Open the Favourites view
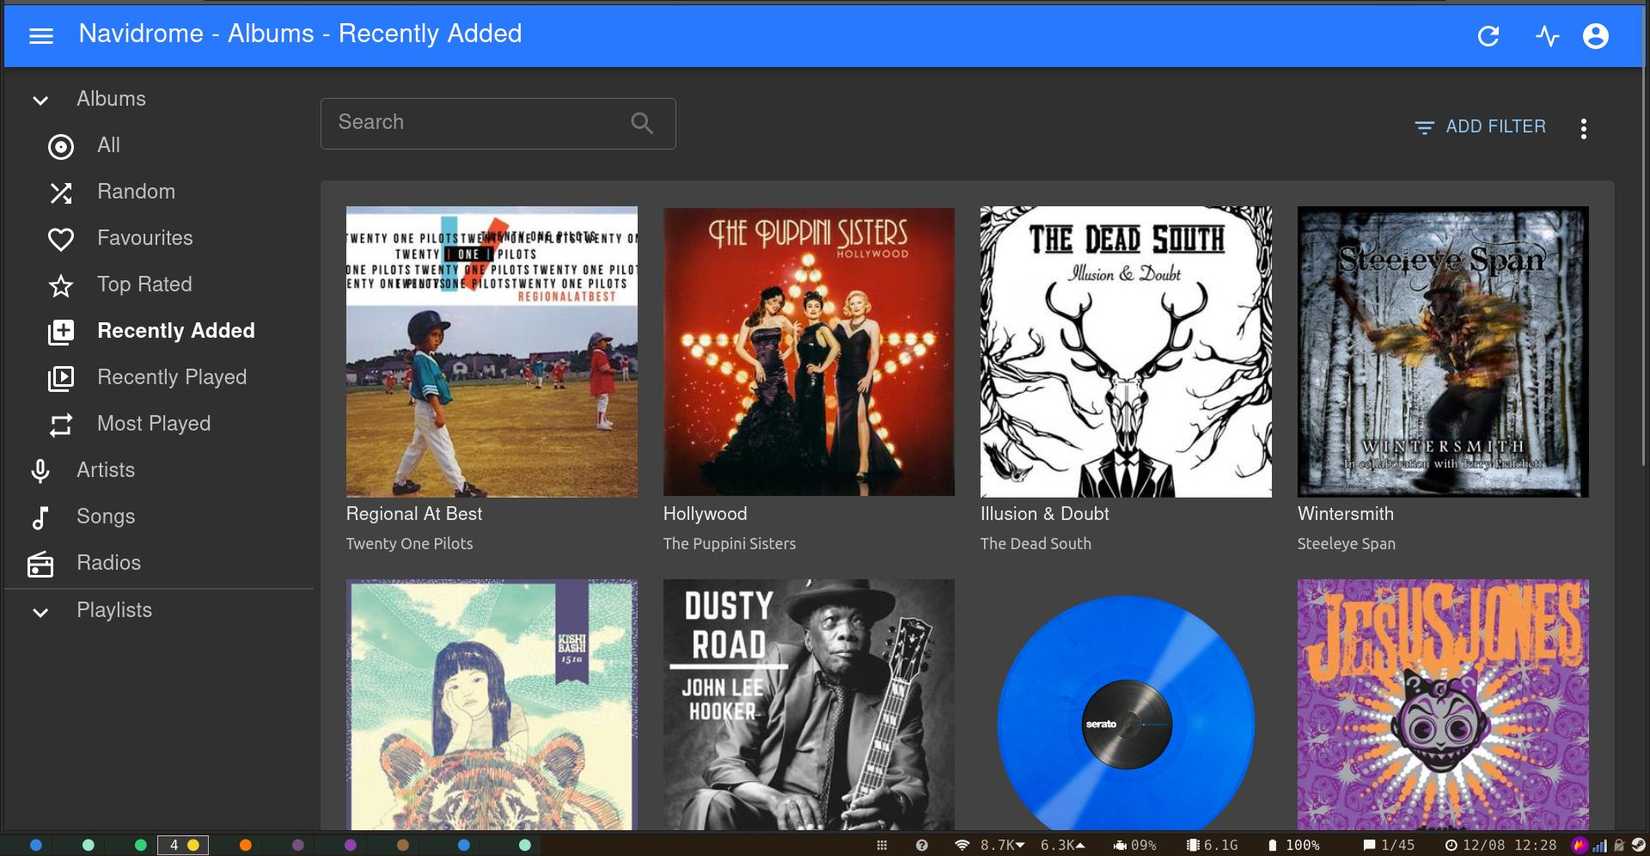This screenshot has height=856, width=1650. [145, 238]
